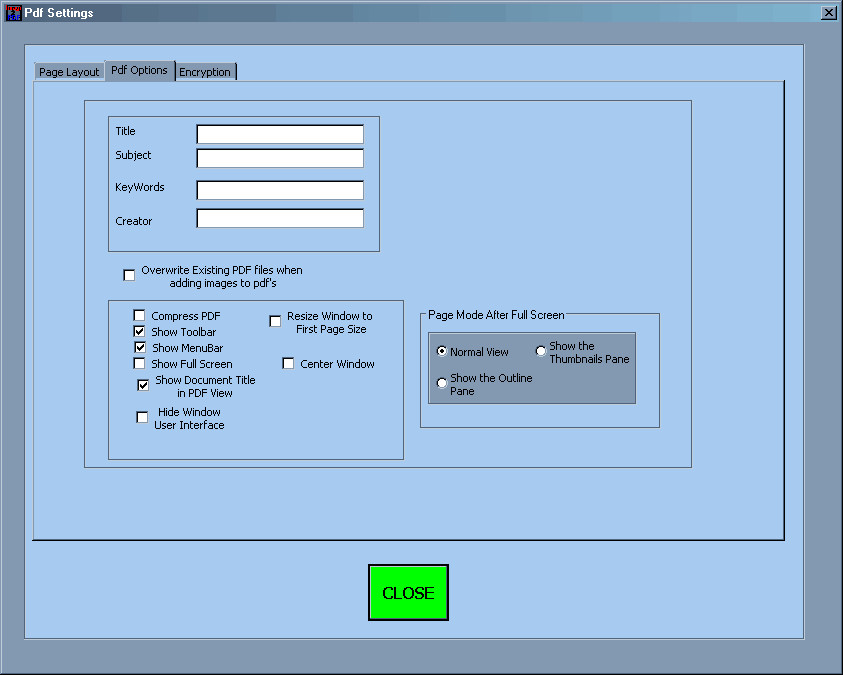Click the Title input field
This screenshot has height=675, width=843.
(x=280, y=134)
